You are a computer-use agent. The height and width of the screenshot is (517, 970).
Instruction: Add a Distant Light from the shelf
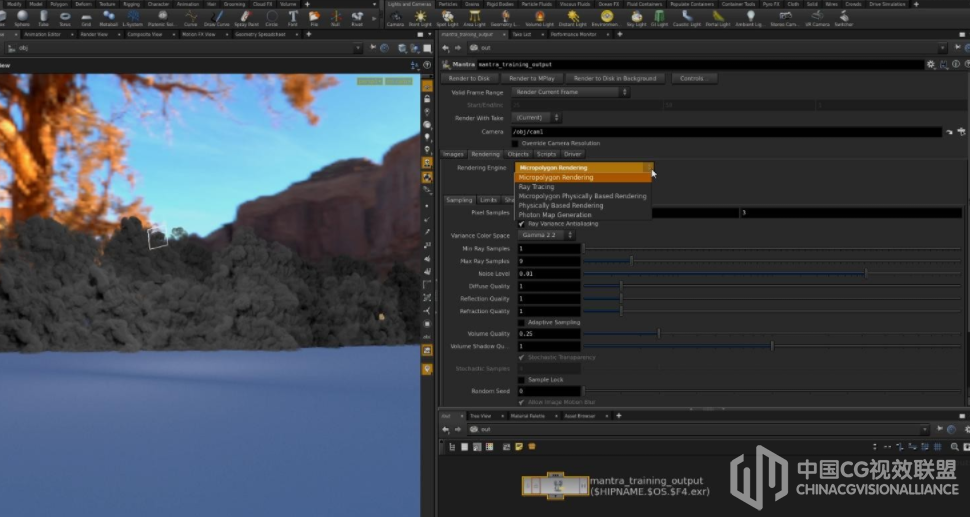click(573, 18)
